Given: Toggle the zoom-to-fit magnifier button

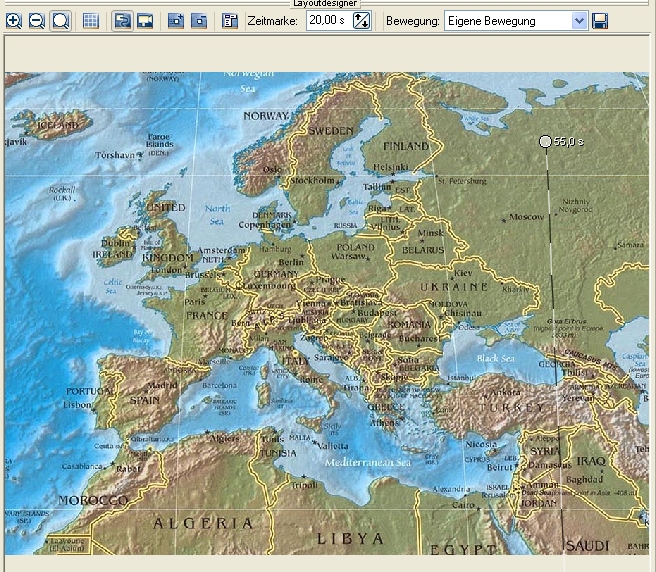Looking at the screenshot, I should [x=61, y=21].
